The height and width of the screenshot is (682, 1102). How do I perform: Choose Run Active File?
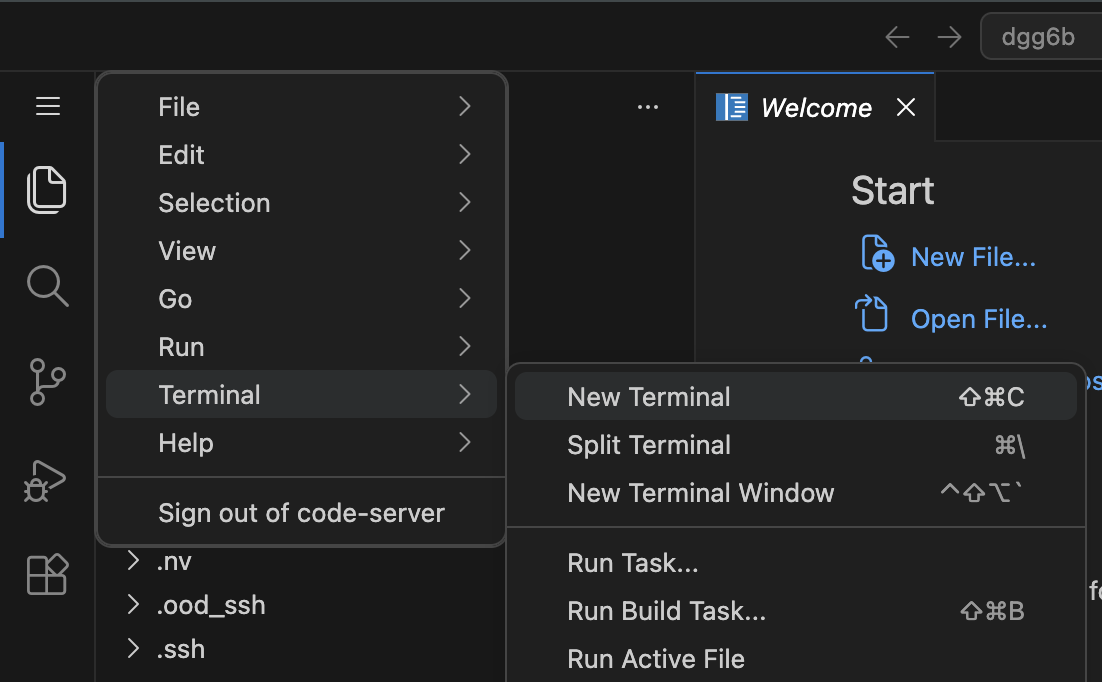tap(796, 659)
